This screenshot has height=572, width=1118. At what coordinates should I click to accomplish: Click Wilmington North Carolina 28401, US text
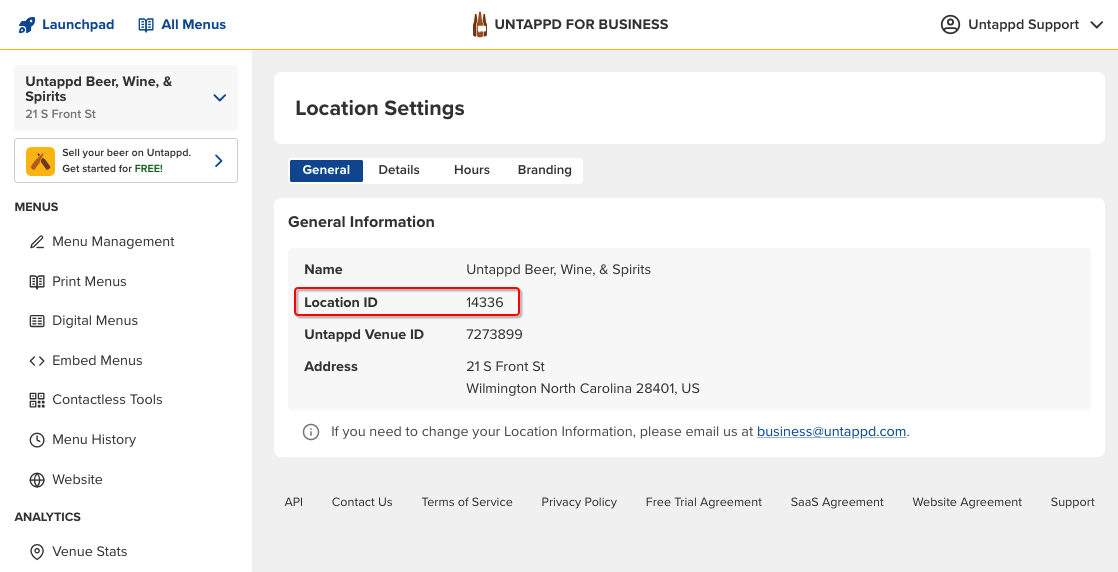583,389
